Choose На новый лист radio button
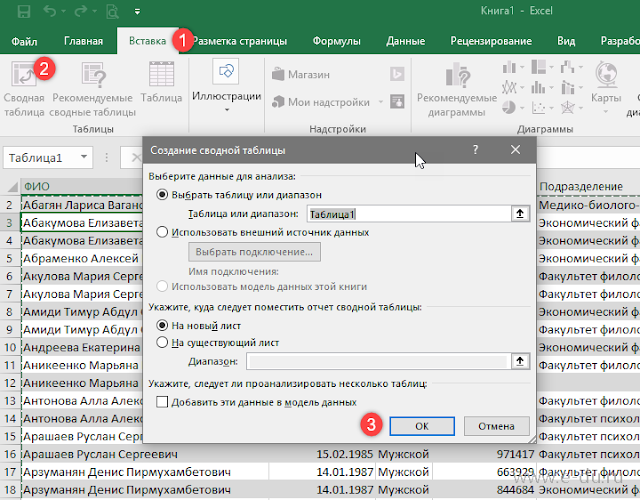Screen dimensions: 640x500 (162, 325)
